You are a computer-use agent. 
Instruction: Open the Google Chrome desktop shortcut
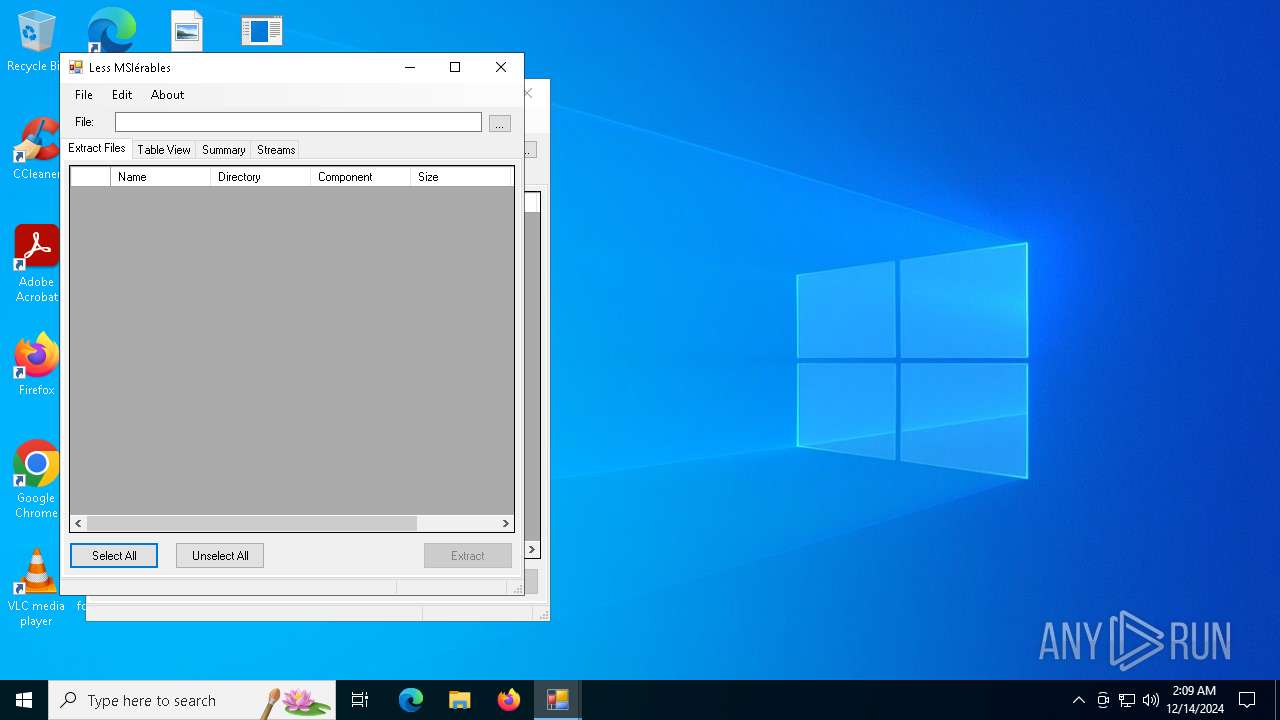pyautogui.click(x=36, y=480)
